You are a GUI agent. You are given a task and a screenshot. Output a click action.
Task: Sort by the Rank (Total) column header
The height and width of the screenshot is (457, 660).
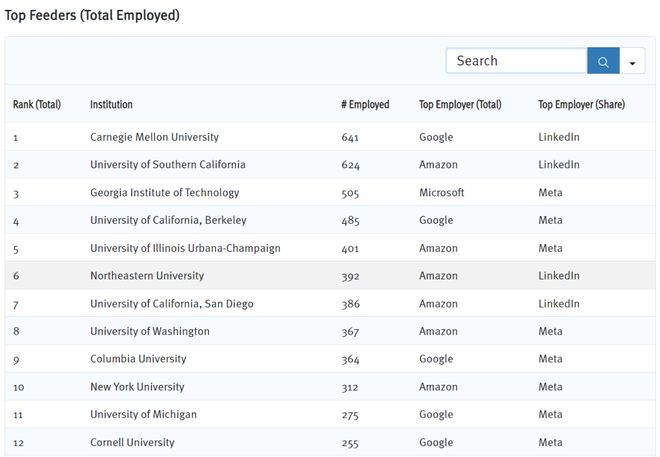point(37,104)
